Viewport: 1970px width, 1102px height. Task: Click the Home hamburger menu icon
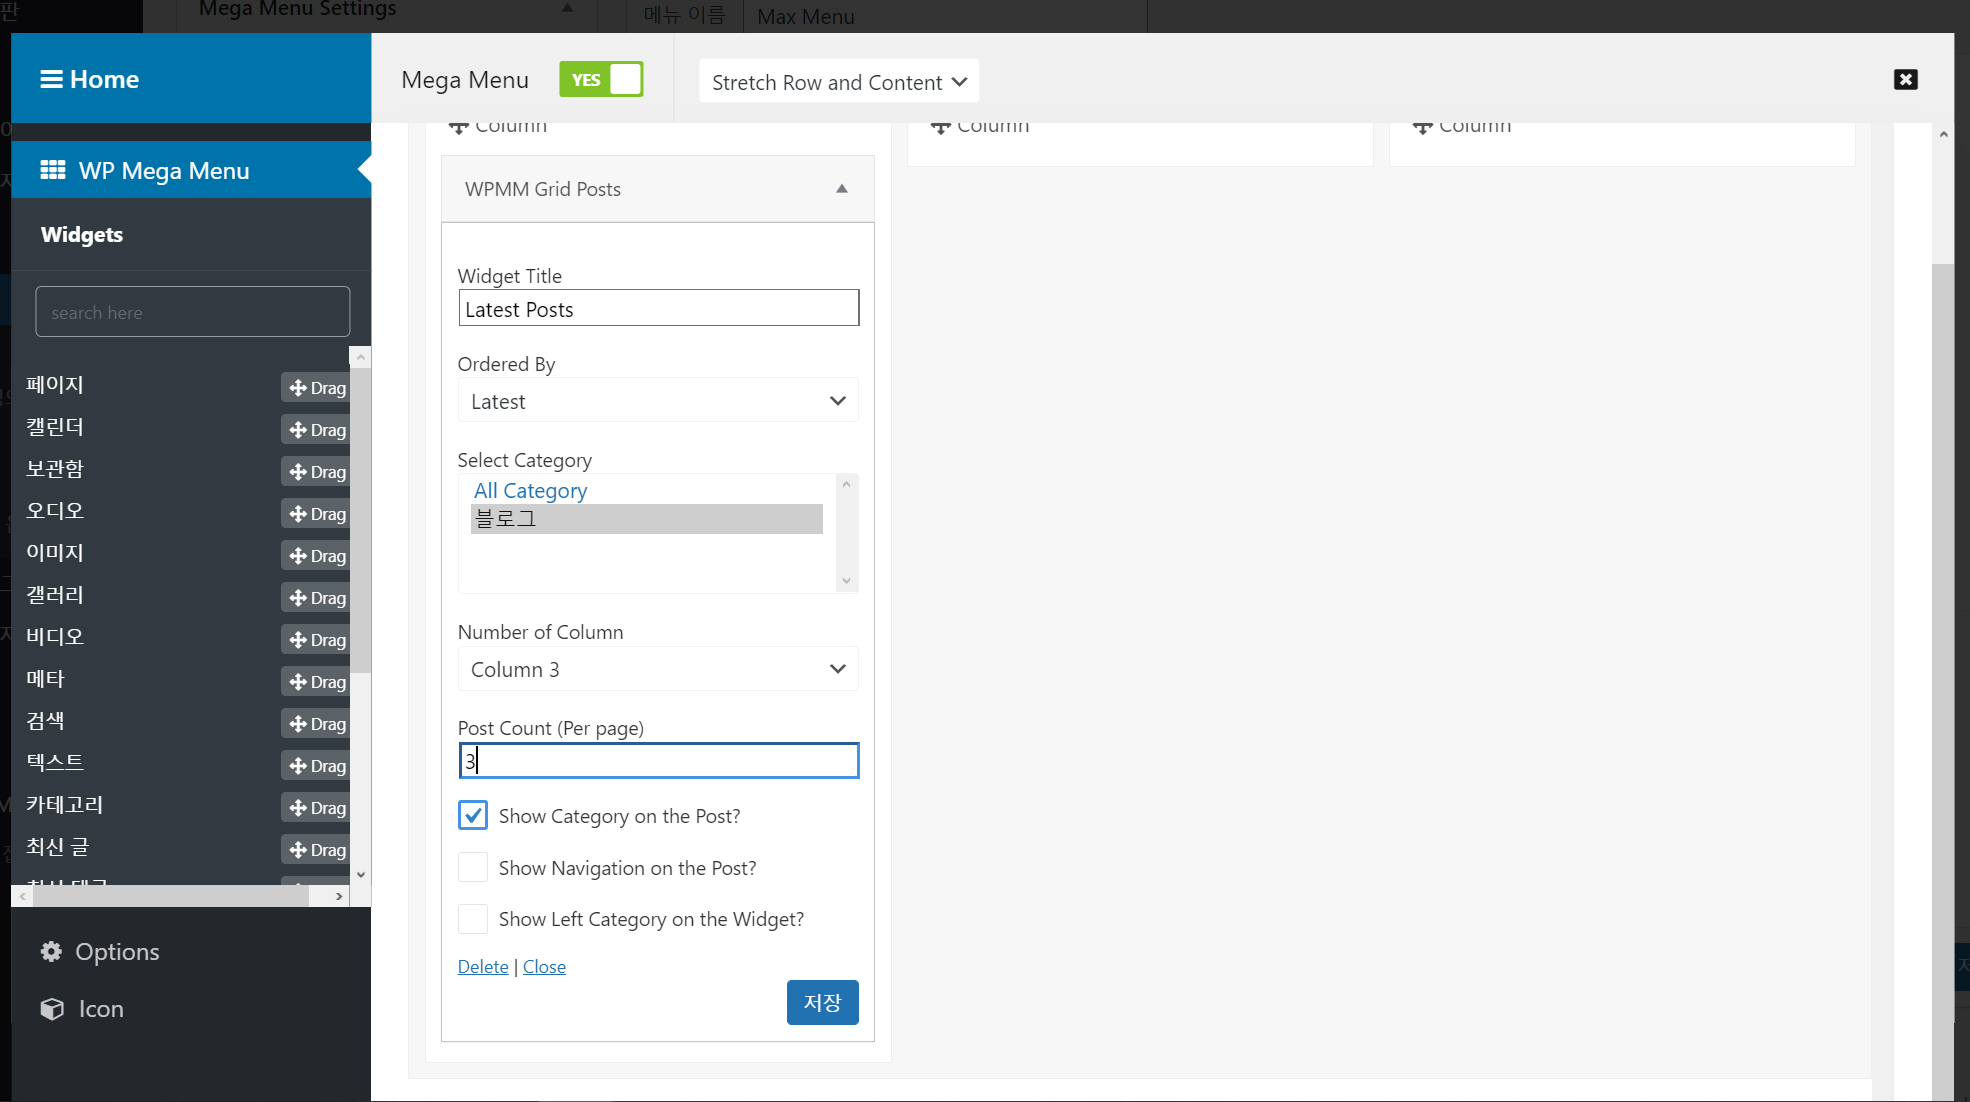(51, 79)
